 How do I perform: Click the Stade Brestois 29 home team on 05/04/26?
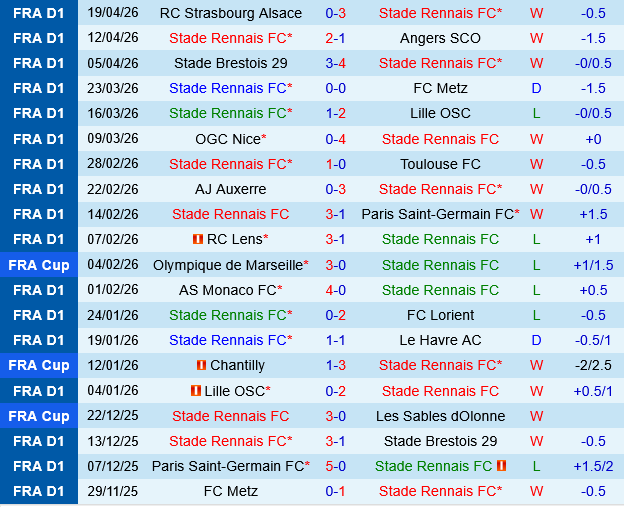pyautogui.click(x=230, y=63)
